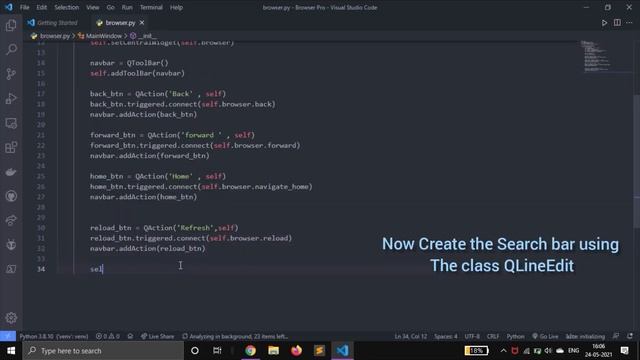Open the Selection menu

(x=67, y=7)
